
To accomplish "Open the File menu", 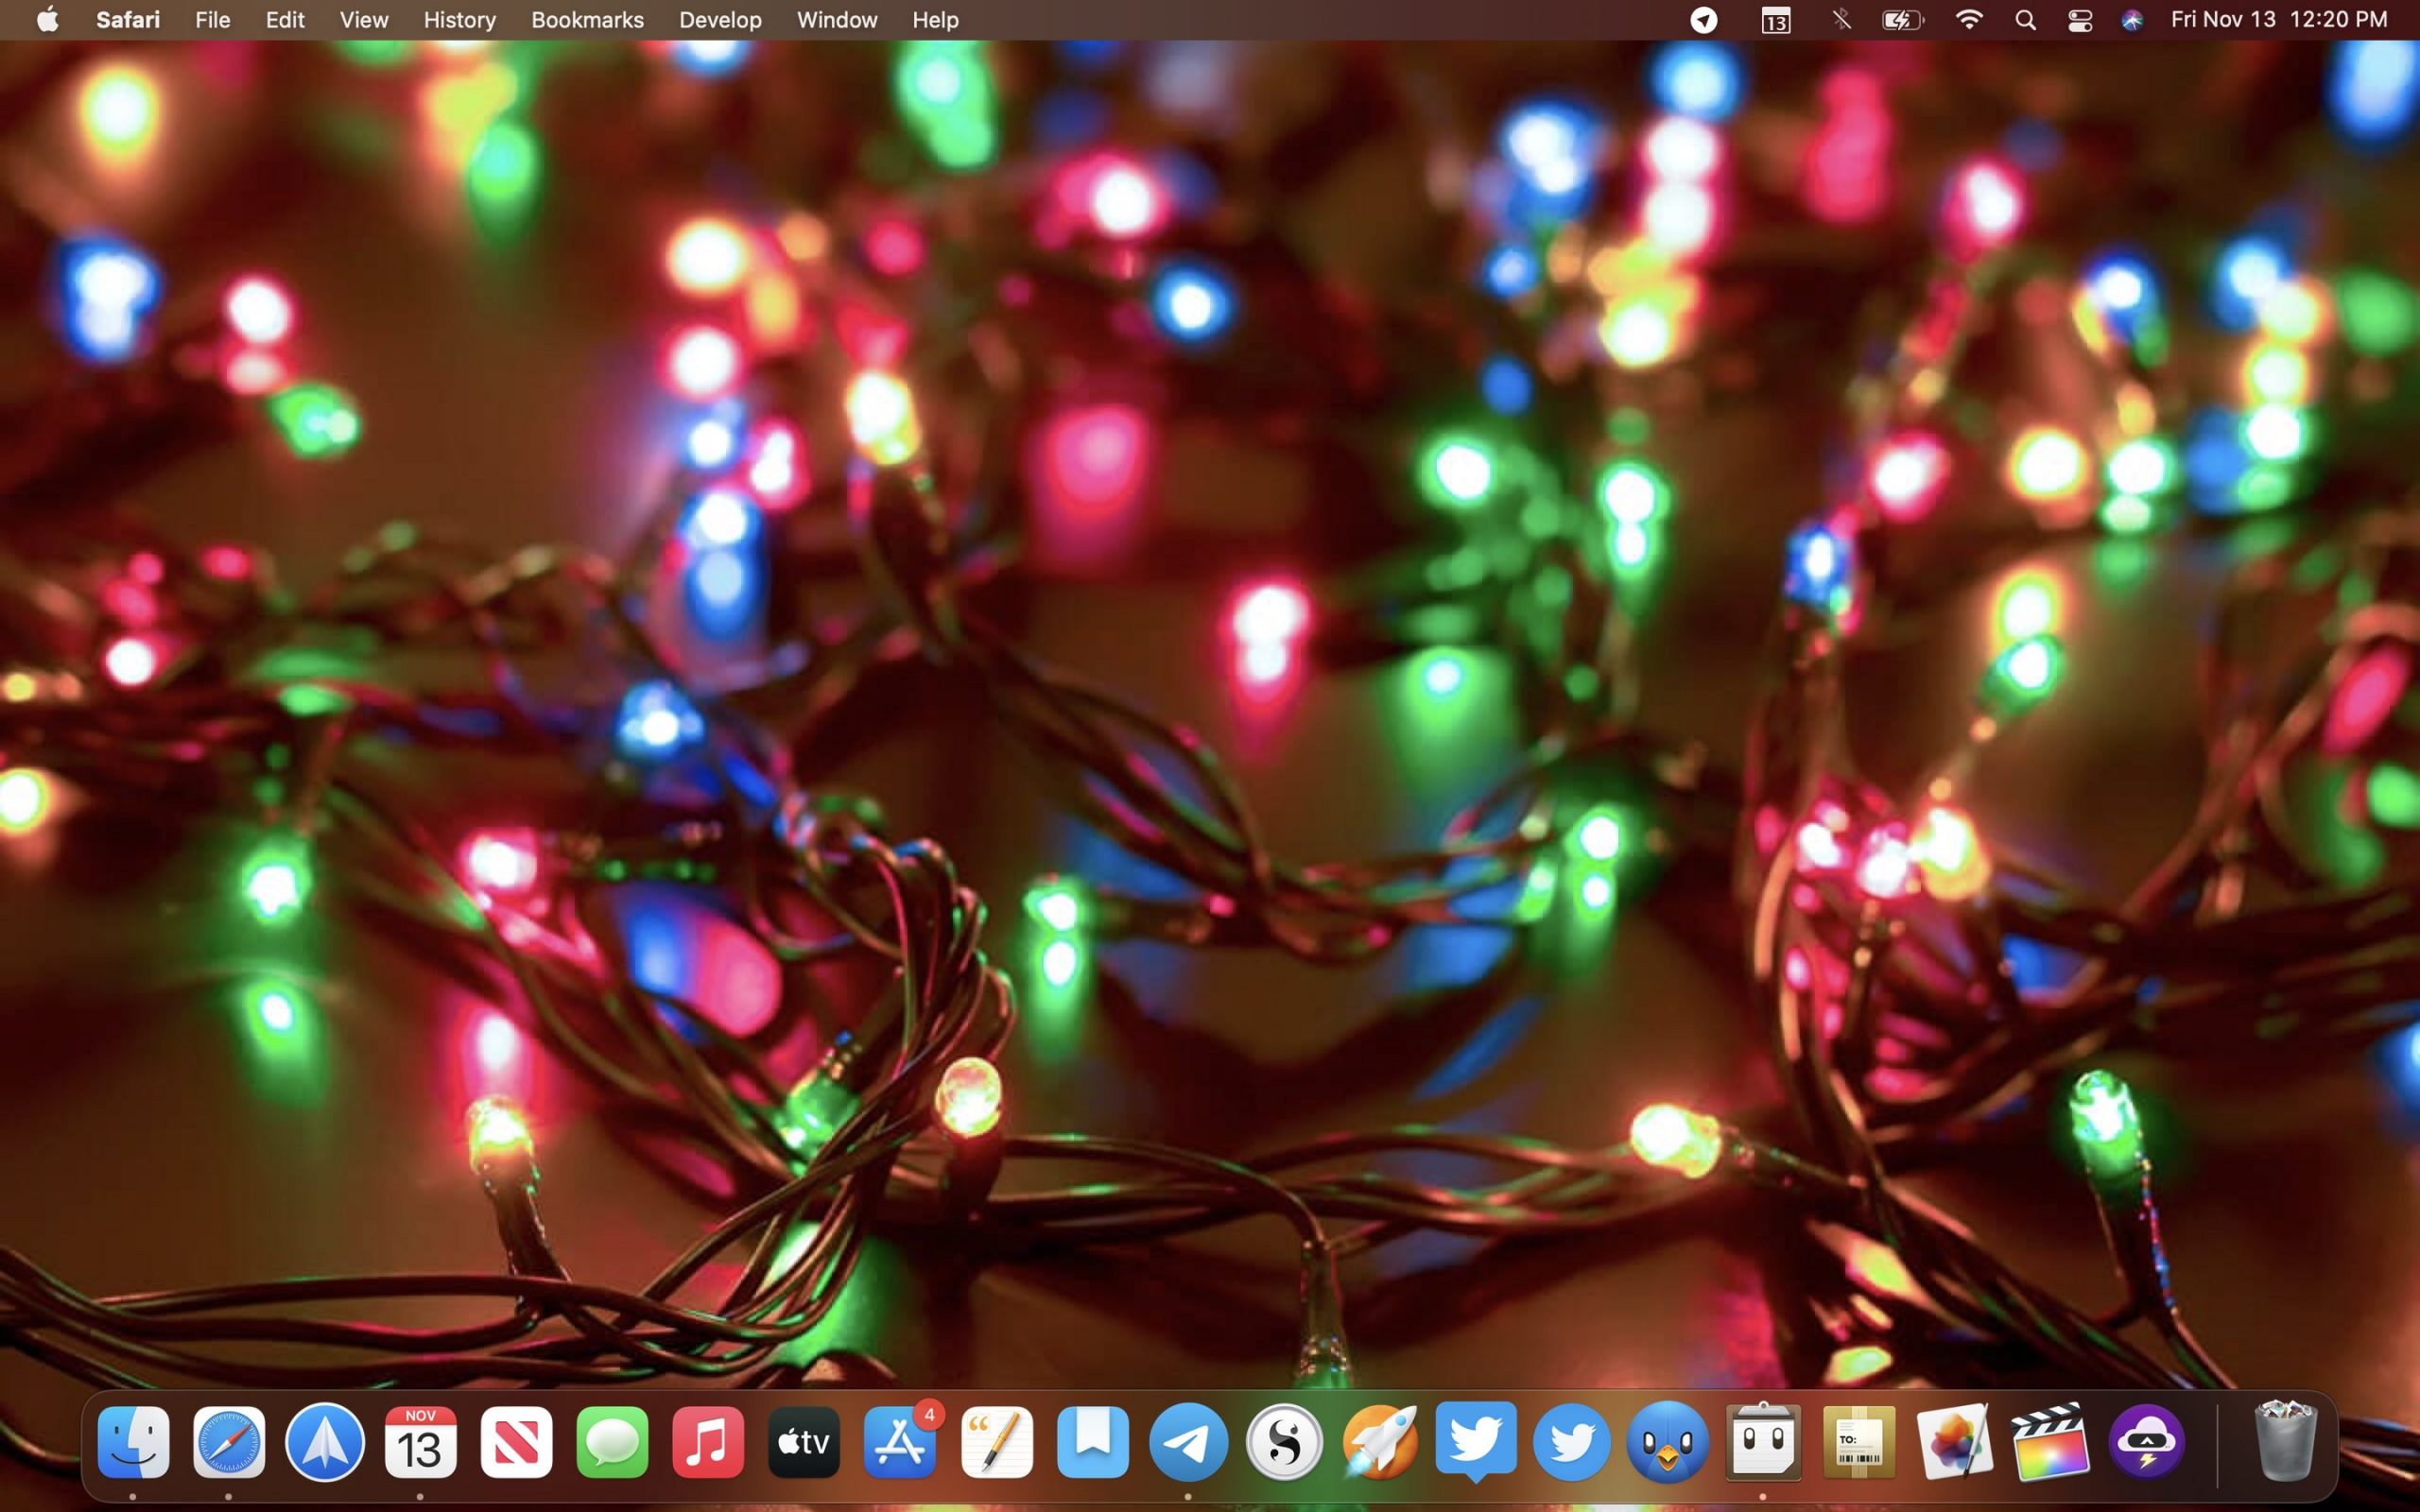I will [x=212, y=20].
